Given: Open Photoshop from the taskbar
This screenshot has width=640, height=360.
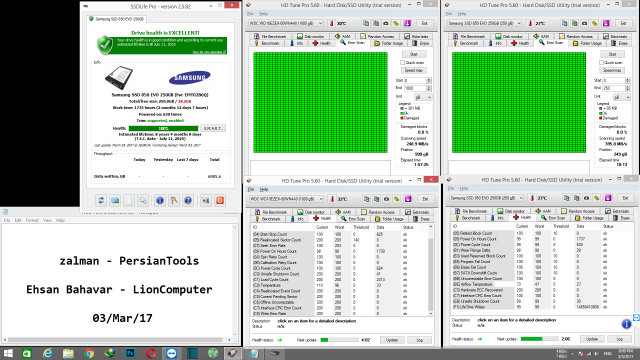Looking at the screenshot, I should click(130, 353).
